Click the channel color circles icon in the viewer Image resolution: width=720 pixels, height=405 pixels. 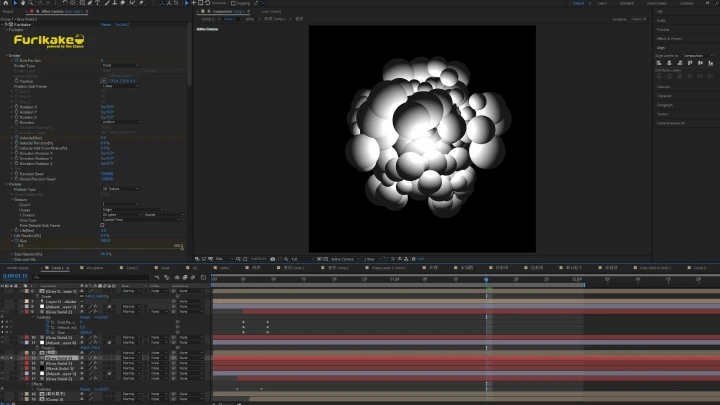286,259
